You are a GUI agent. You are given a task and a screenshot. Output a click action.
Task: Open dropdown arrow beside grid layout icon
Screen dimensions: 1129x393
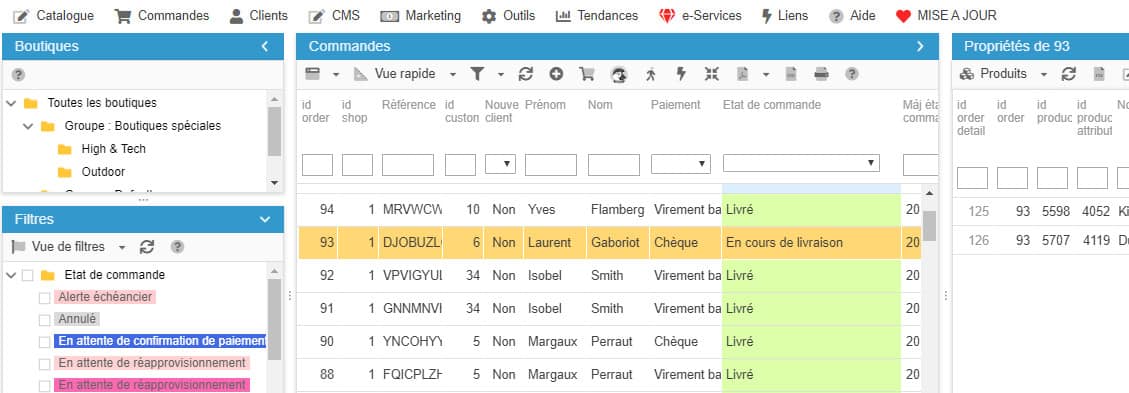tap(336, 74)
